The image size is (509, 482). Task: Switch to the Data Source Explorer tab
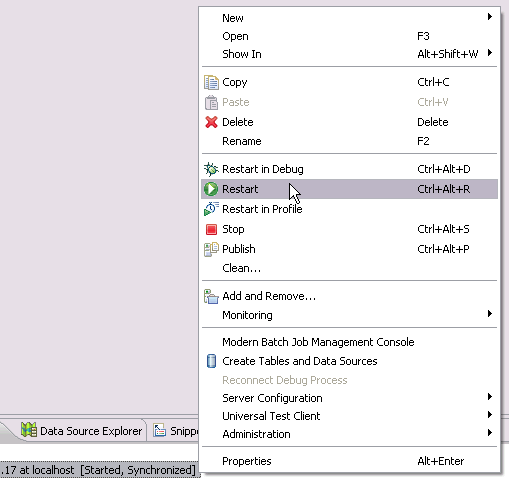(x=82, y=431)
